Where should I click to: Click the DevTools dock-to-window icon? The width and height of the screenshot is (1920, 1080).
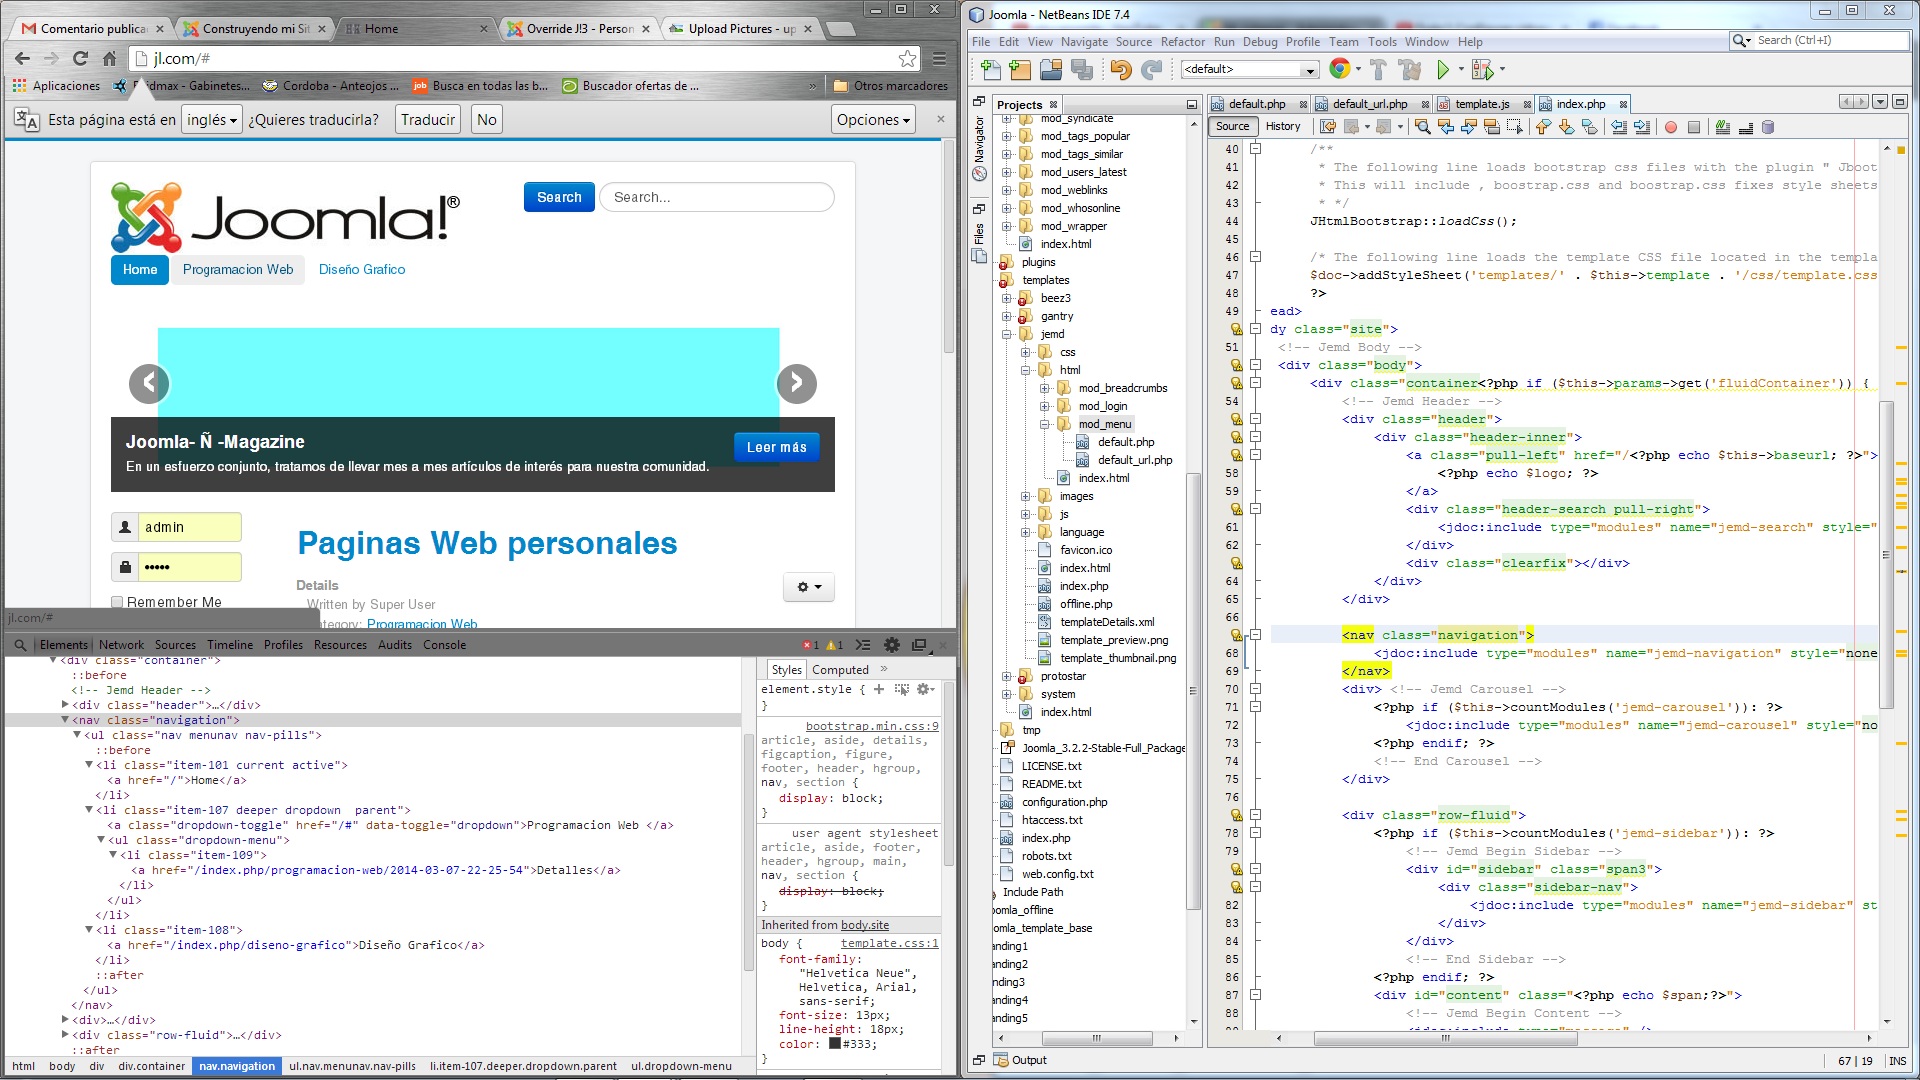920,645
